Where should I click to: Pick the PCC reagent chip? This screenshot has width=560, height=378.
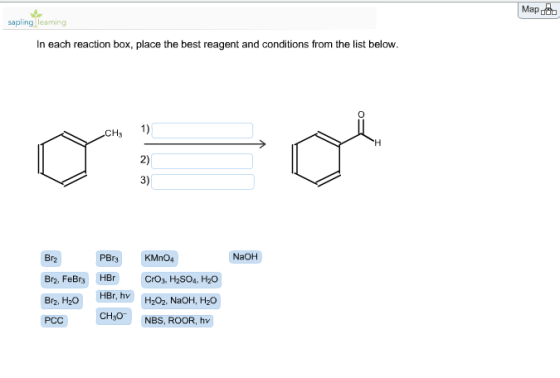pos(54,321)
